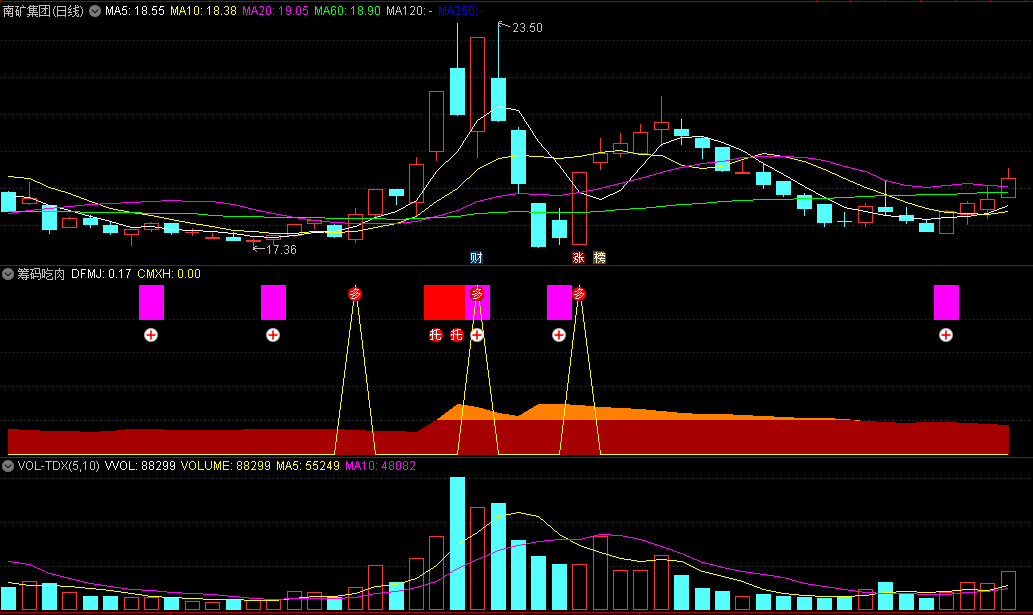This screenshot has height=615, width=1033.
Task: Select the MA10: 18.38 label
Action: 204,11
